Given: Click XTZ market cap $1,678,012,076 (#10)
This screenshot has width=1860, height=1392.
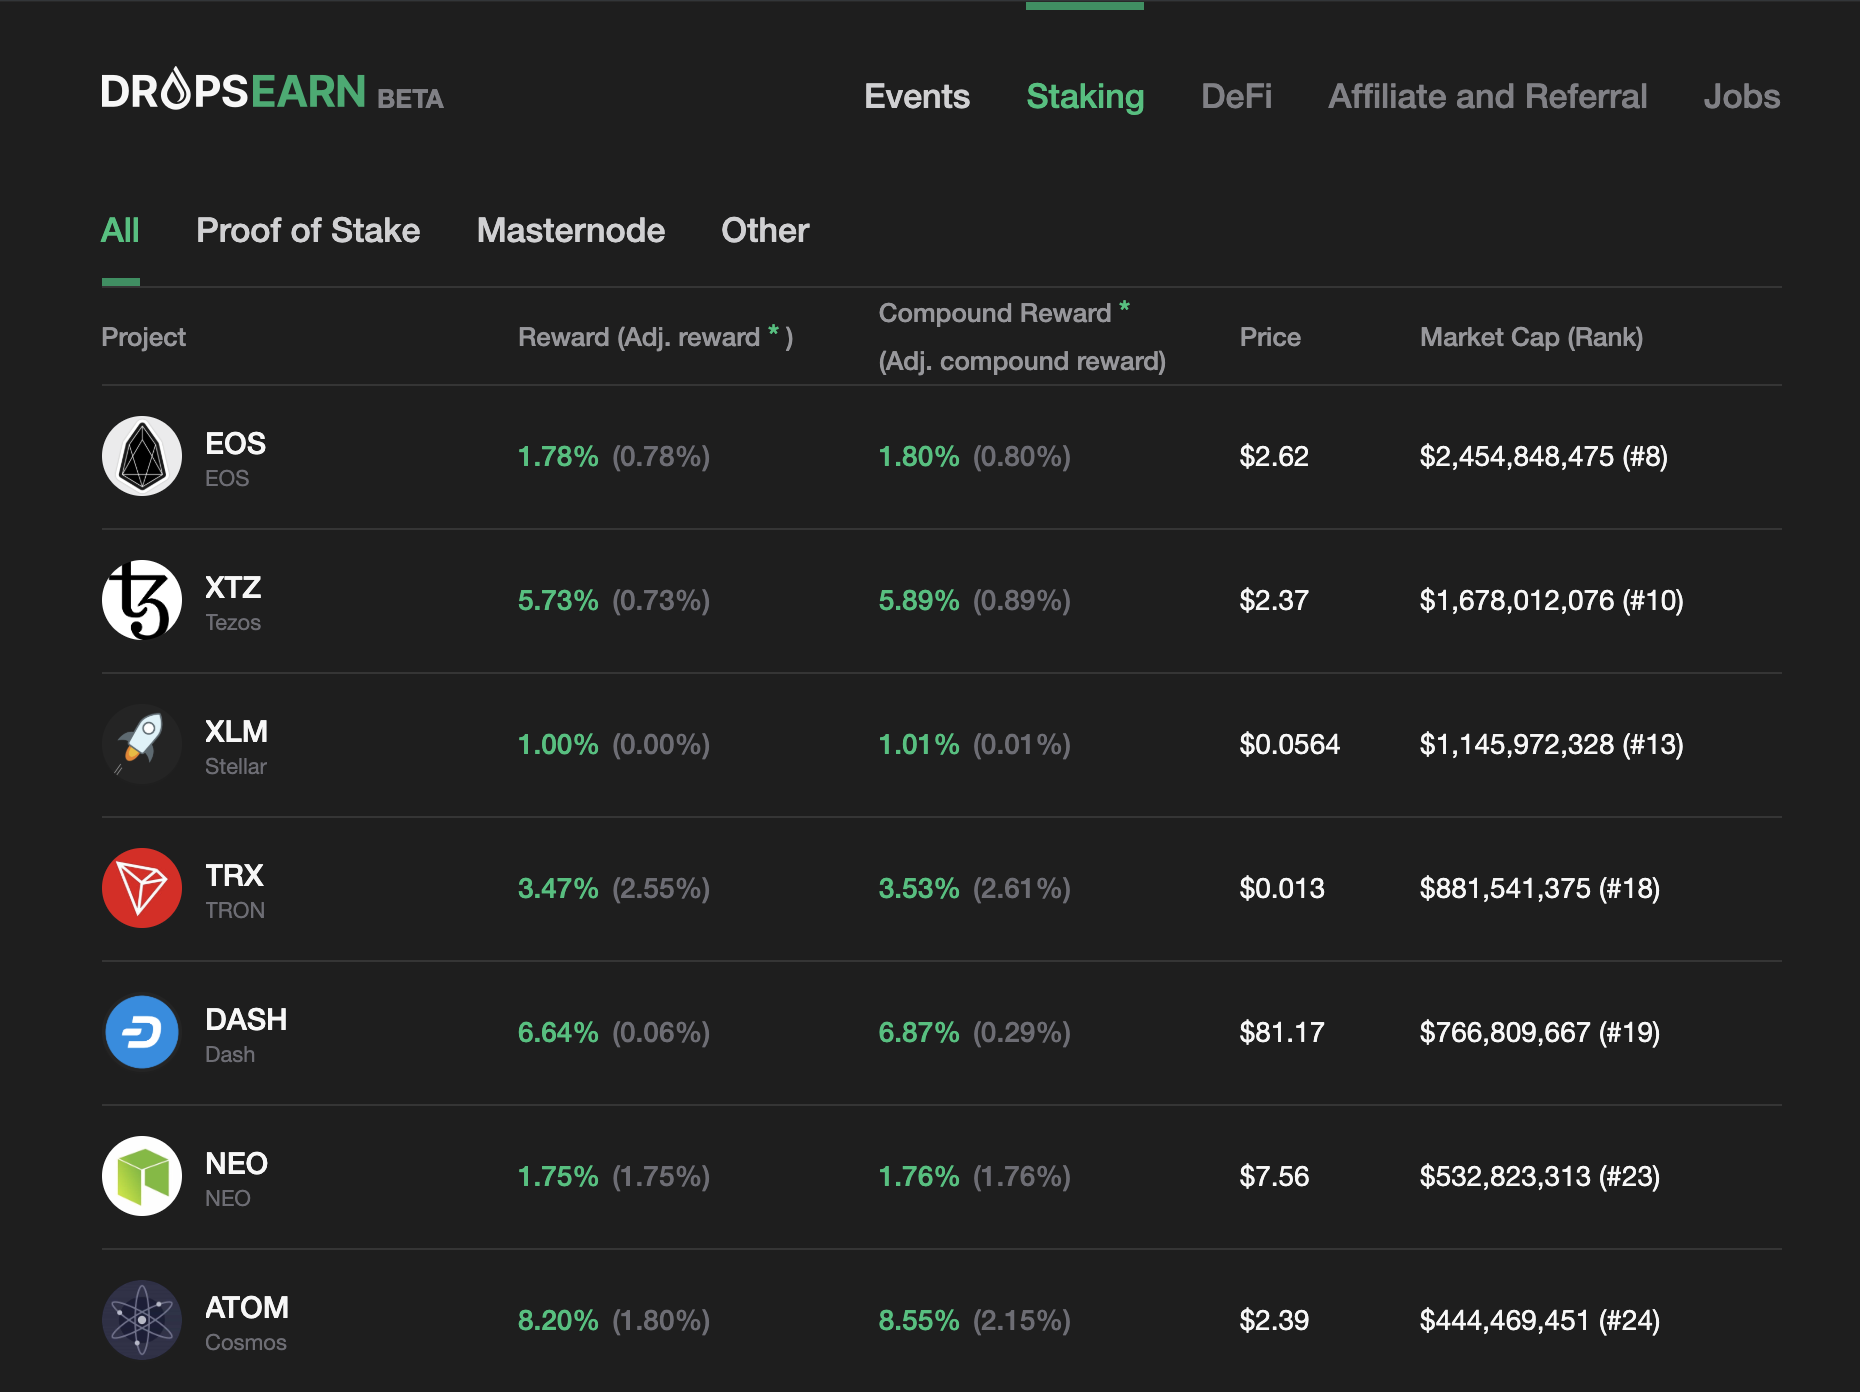Looking at the screenshot, I should [1552, 600].
